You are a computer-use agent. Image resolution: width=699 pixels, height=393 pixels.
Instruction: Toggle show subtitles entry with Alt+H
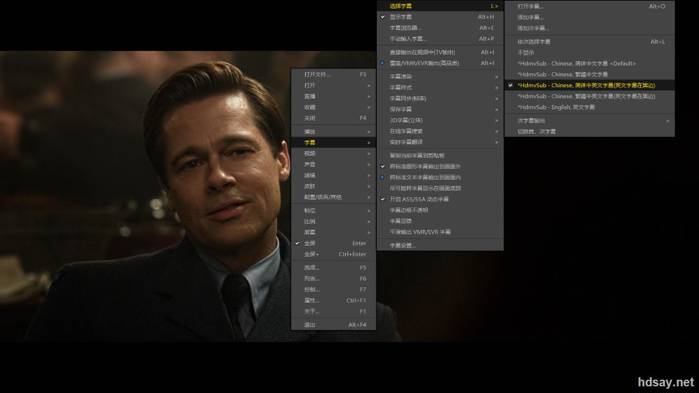[x=440, y=17]
